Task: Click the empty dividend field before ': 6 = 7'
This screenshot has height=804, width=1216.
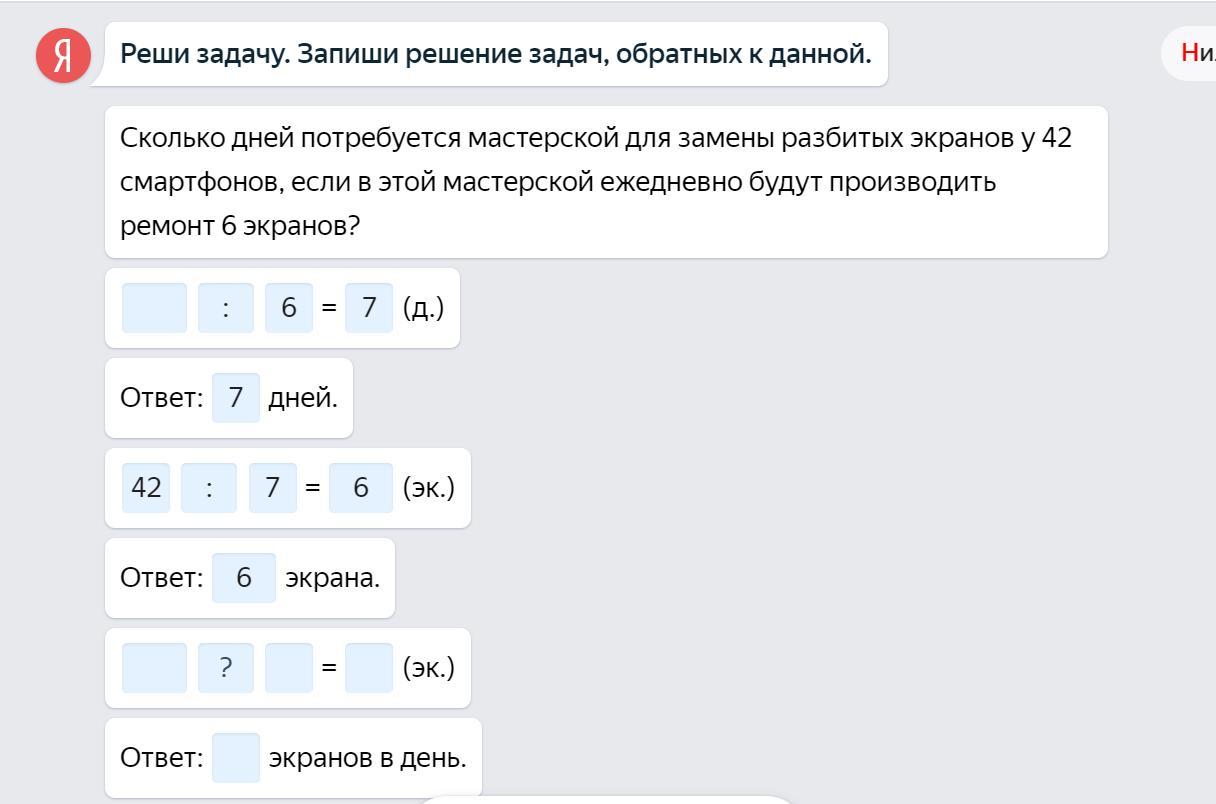Action: click(x=154, y=308)
